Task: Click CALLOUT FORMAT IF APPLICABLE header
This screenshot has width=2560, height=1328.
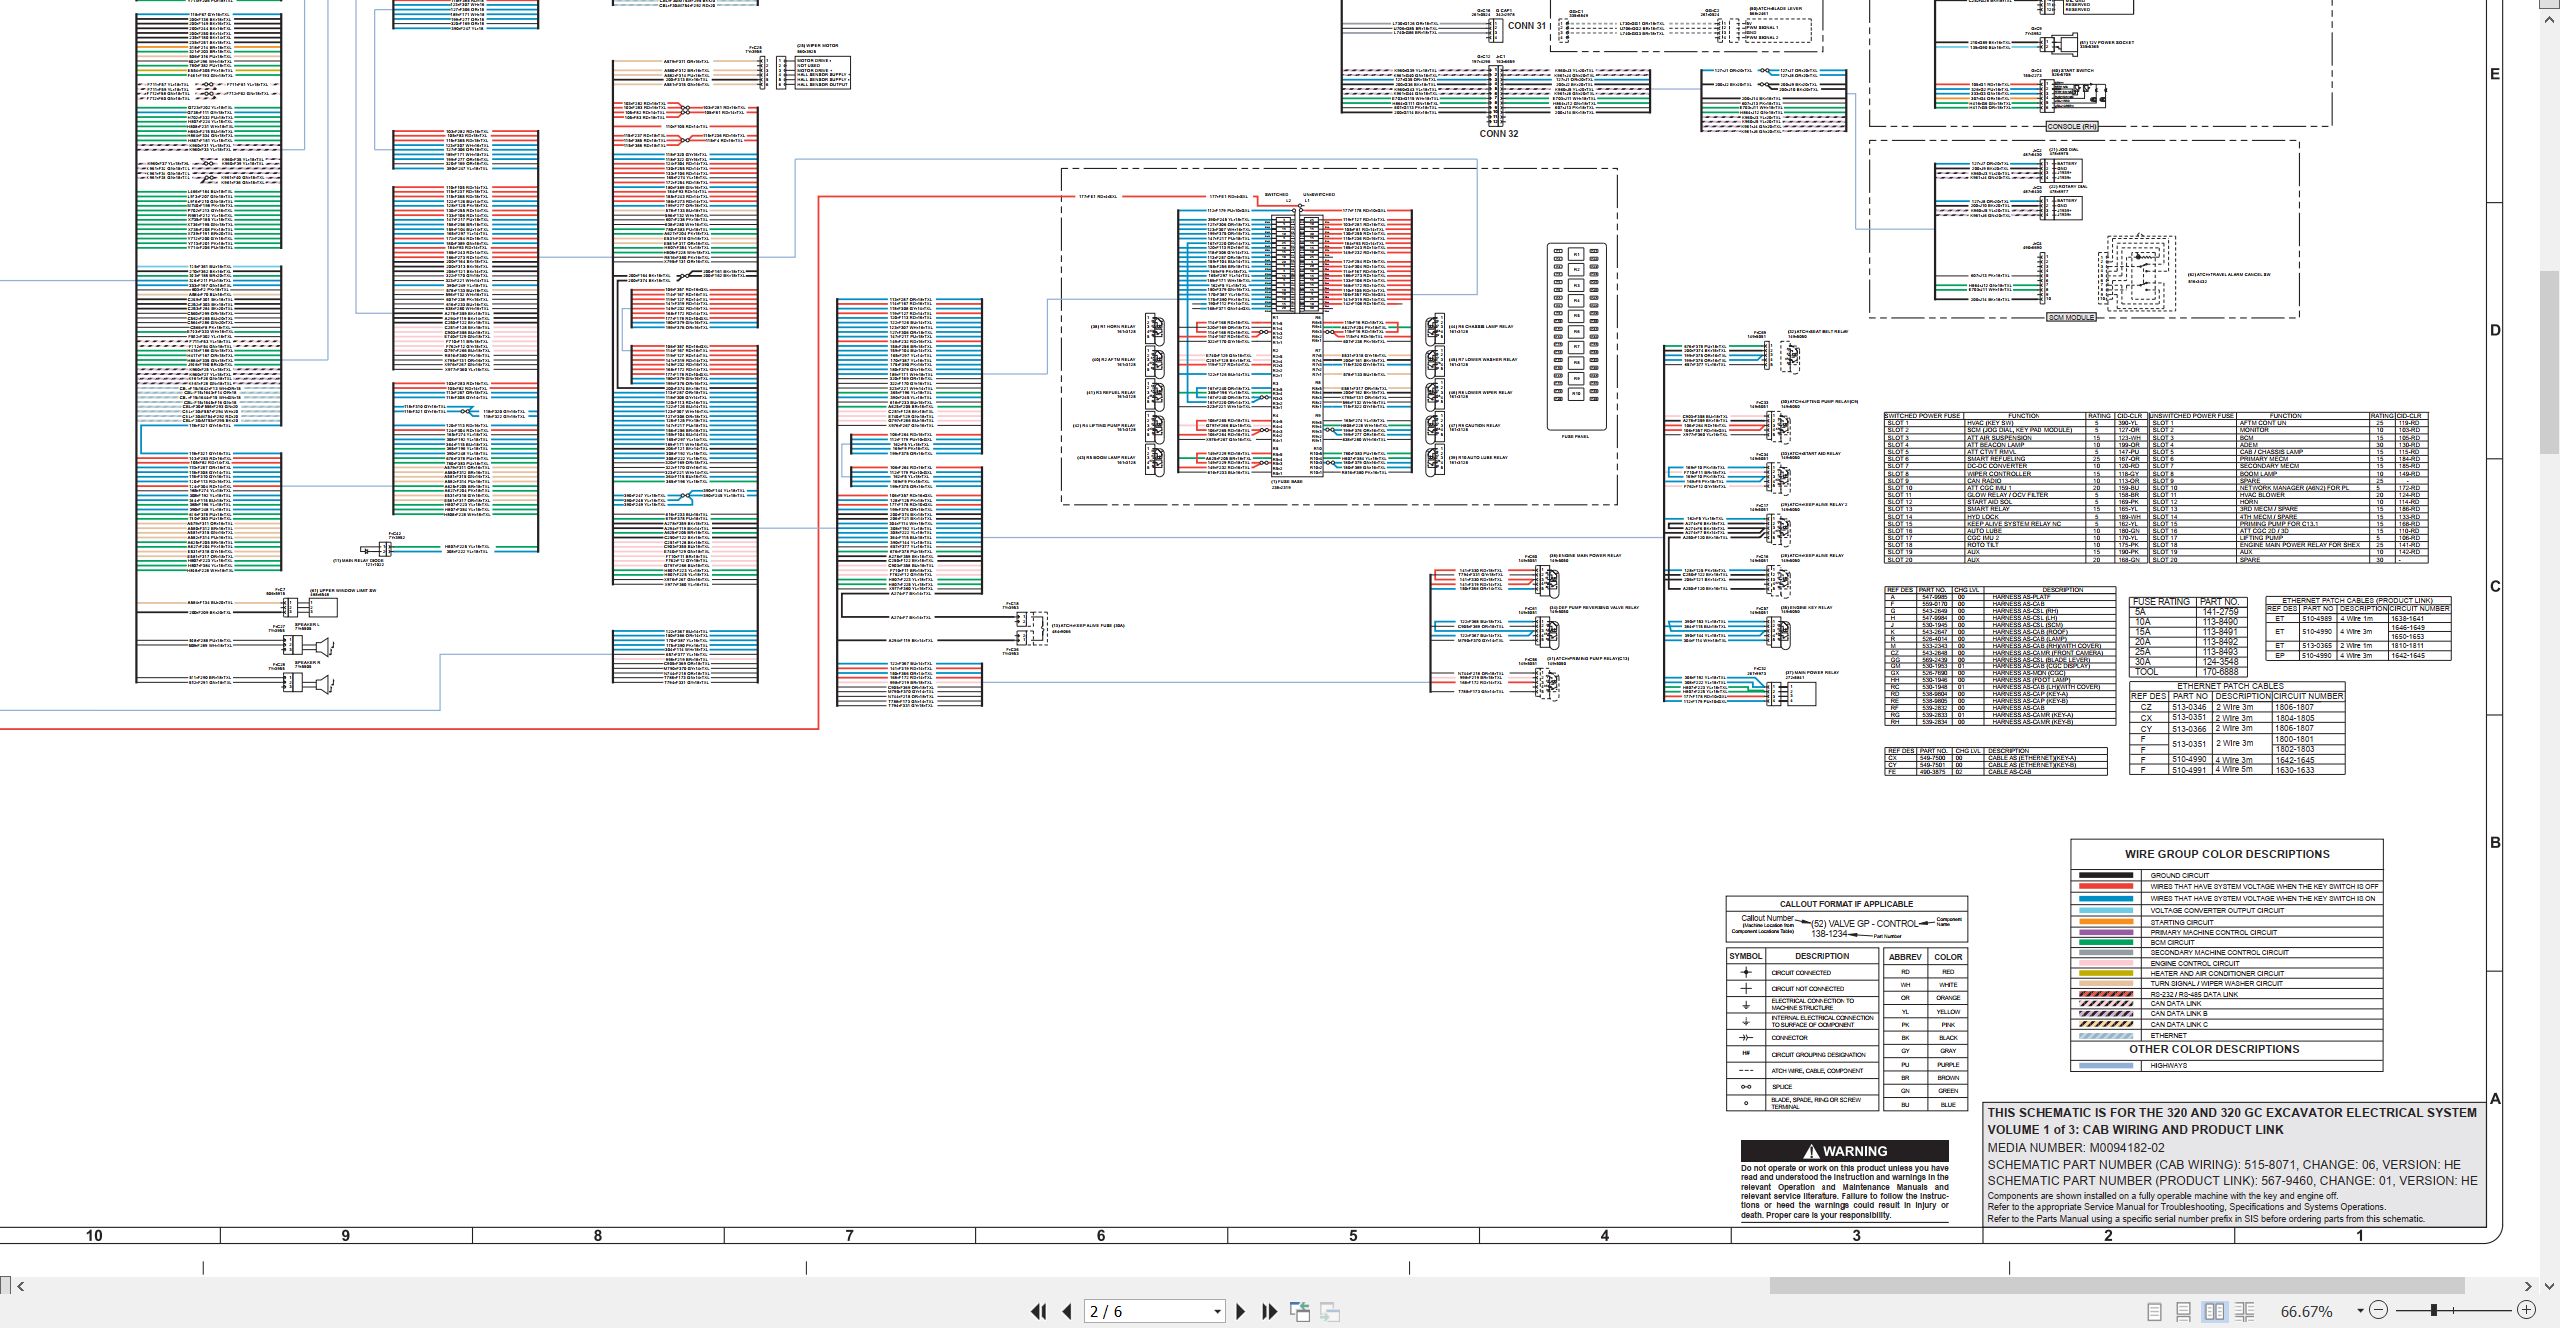Action: tap(1846, 904)
